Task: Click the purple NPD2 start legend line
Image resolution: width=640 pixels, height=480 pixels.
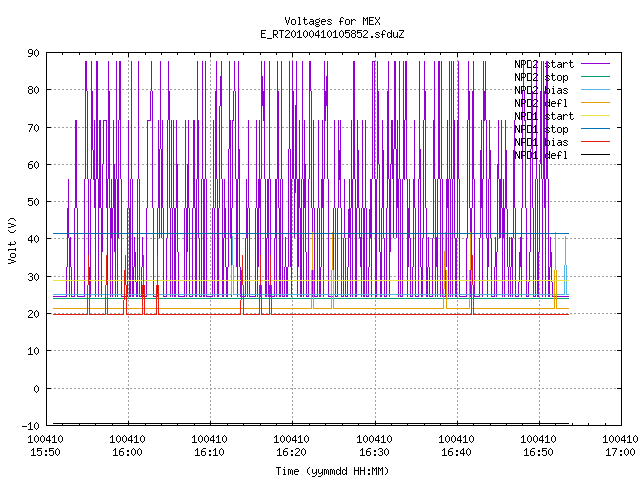Action: 595,64
